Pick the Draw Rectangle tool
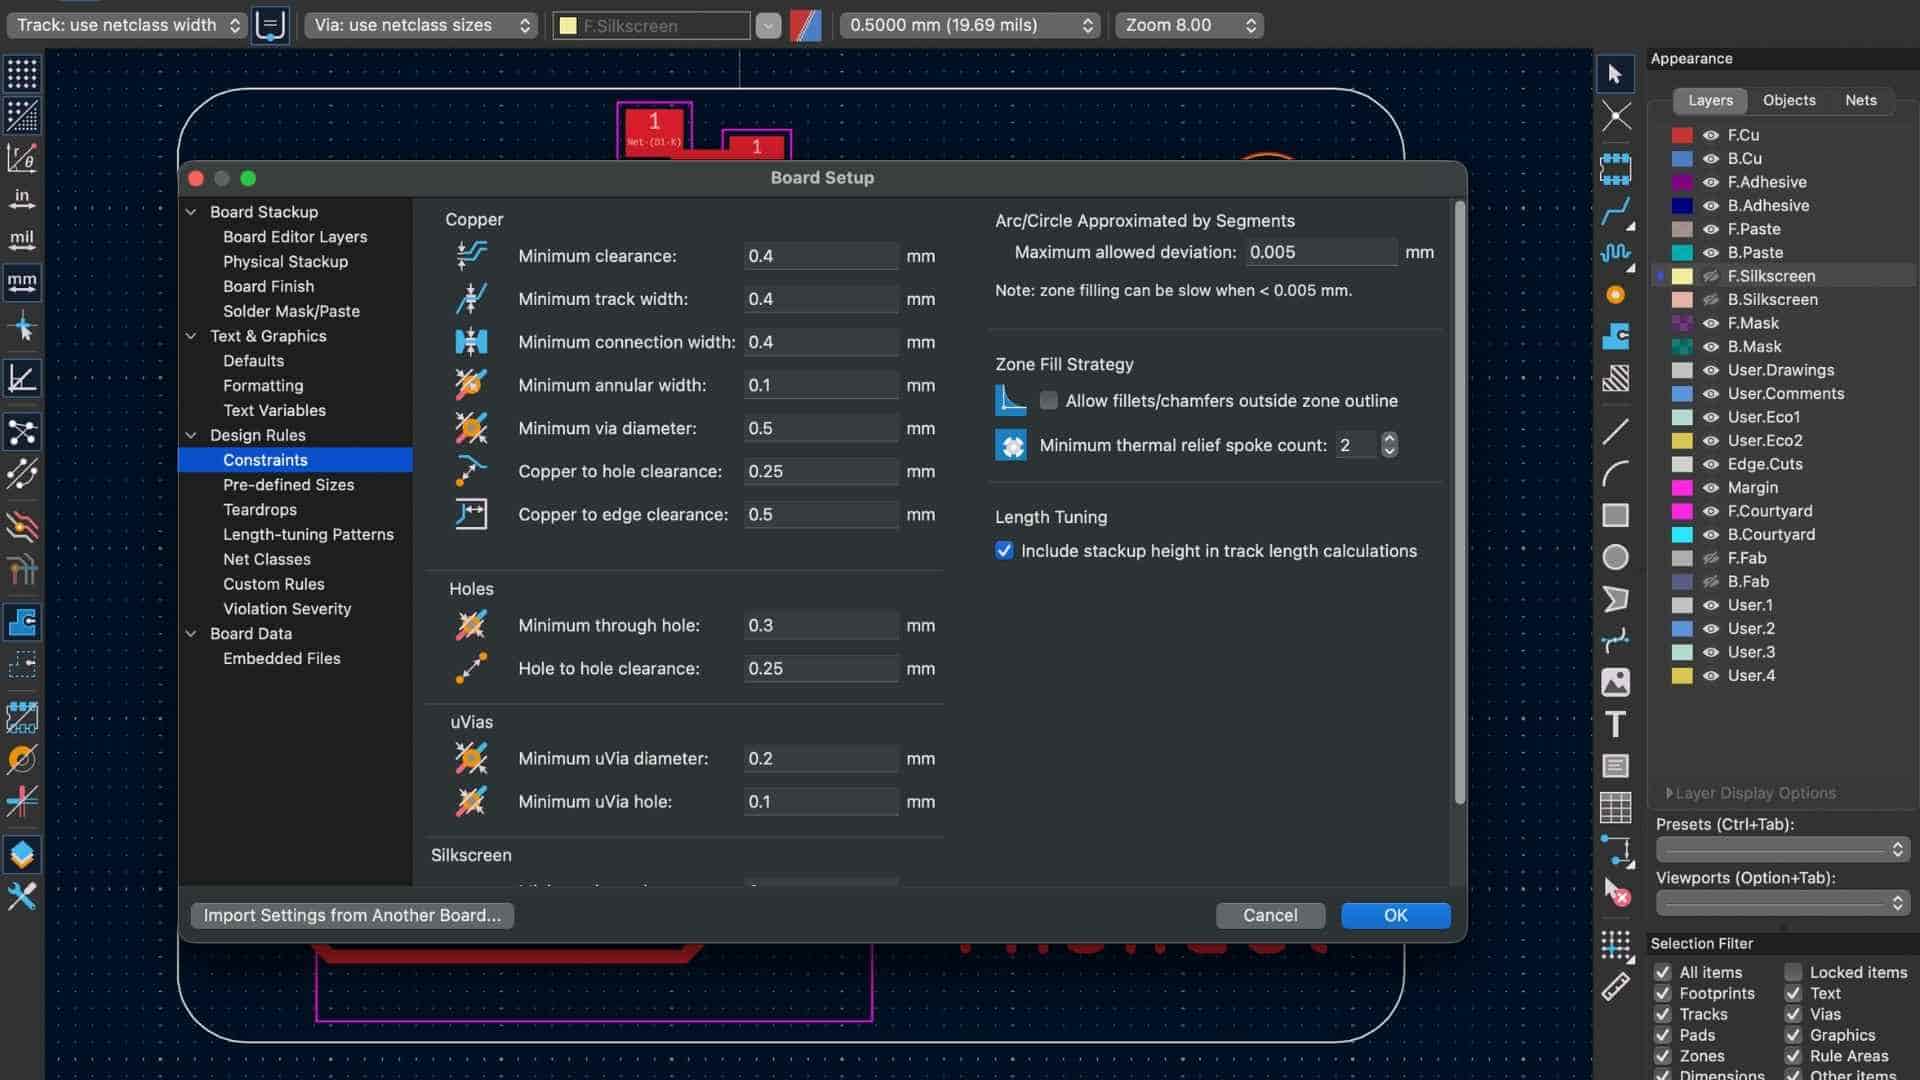This screenshot has width=1920, height=1080. pyautogui.click(x=1615, y=515)
